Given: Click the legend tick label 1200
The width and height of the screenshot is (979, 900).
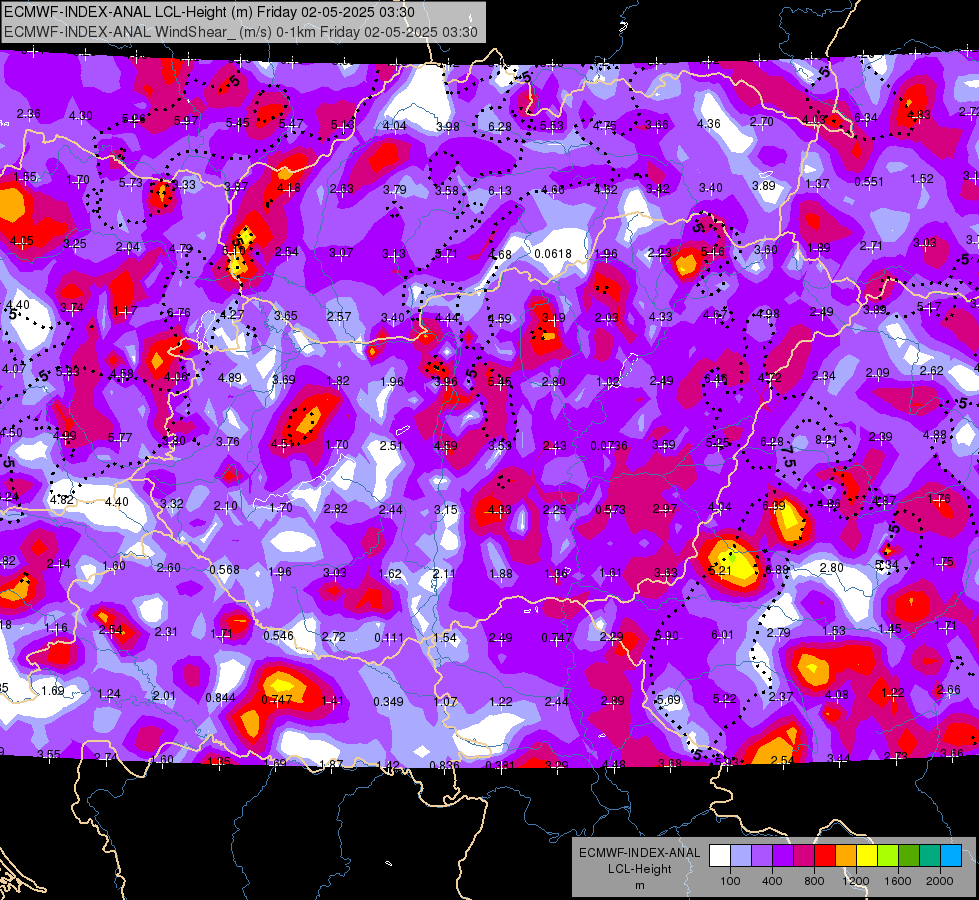Looking at the screenshot, I should pos(855,881).
